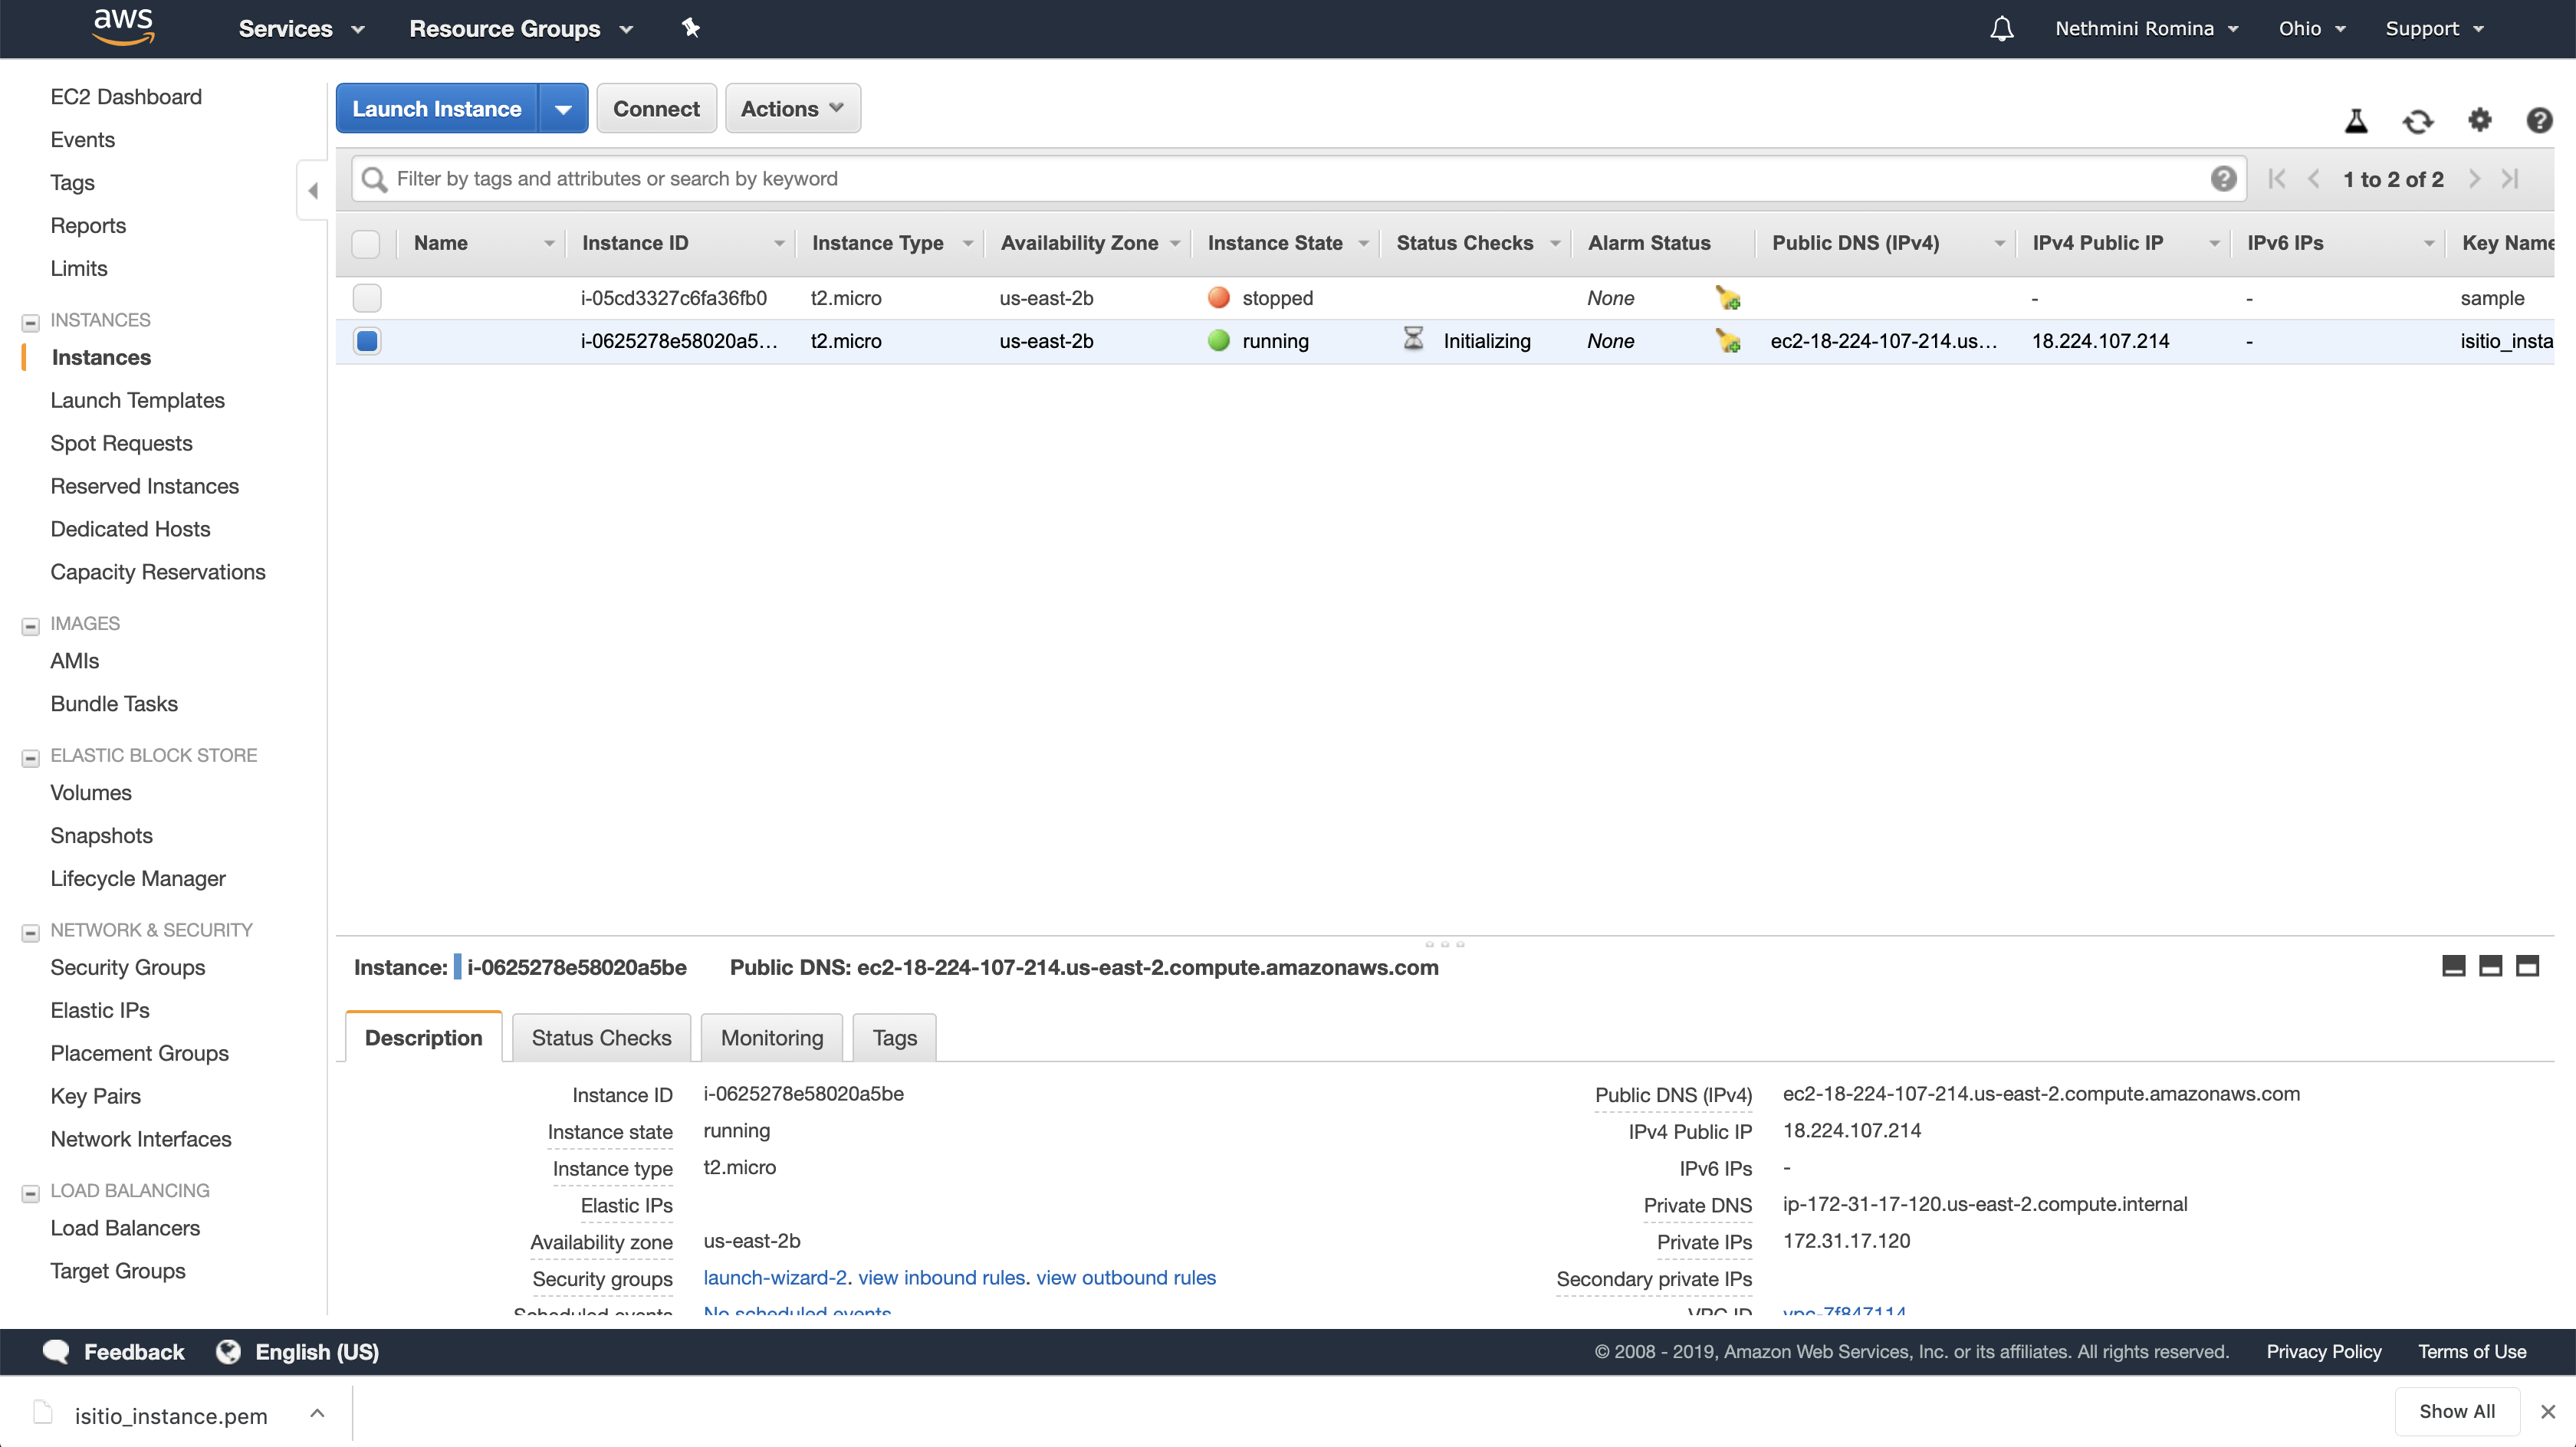Open the Launch Instance dropdown arrow
Screen dimensions: 2576x1447
click(563, 108)
